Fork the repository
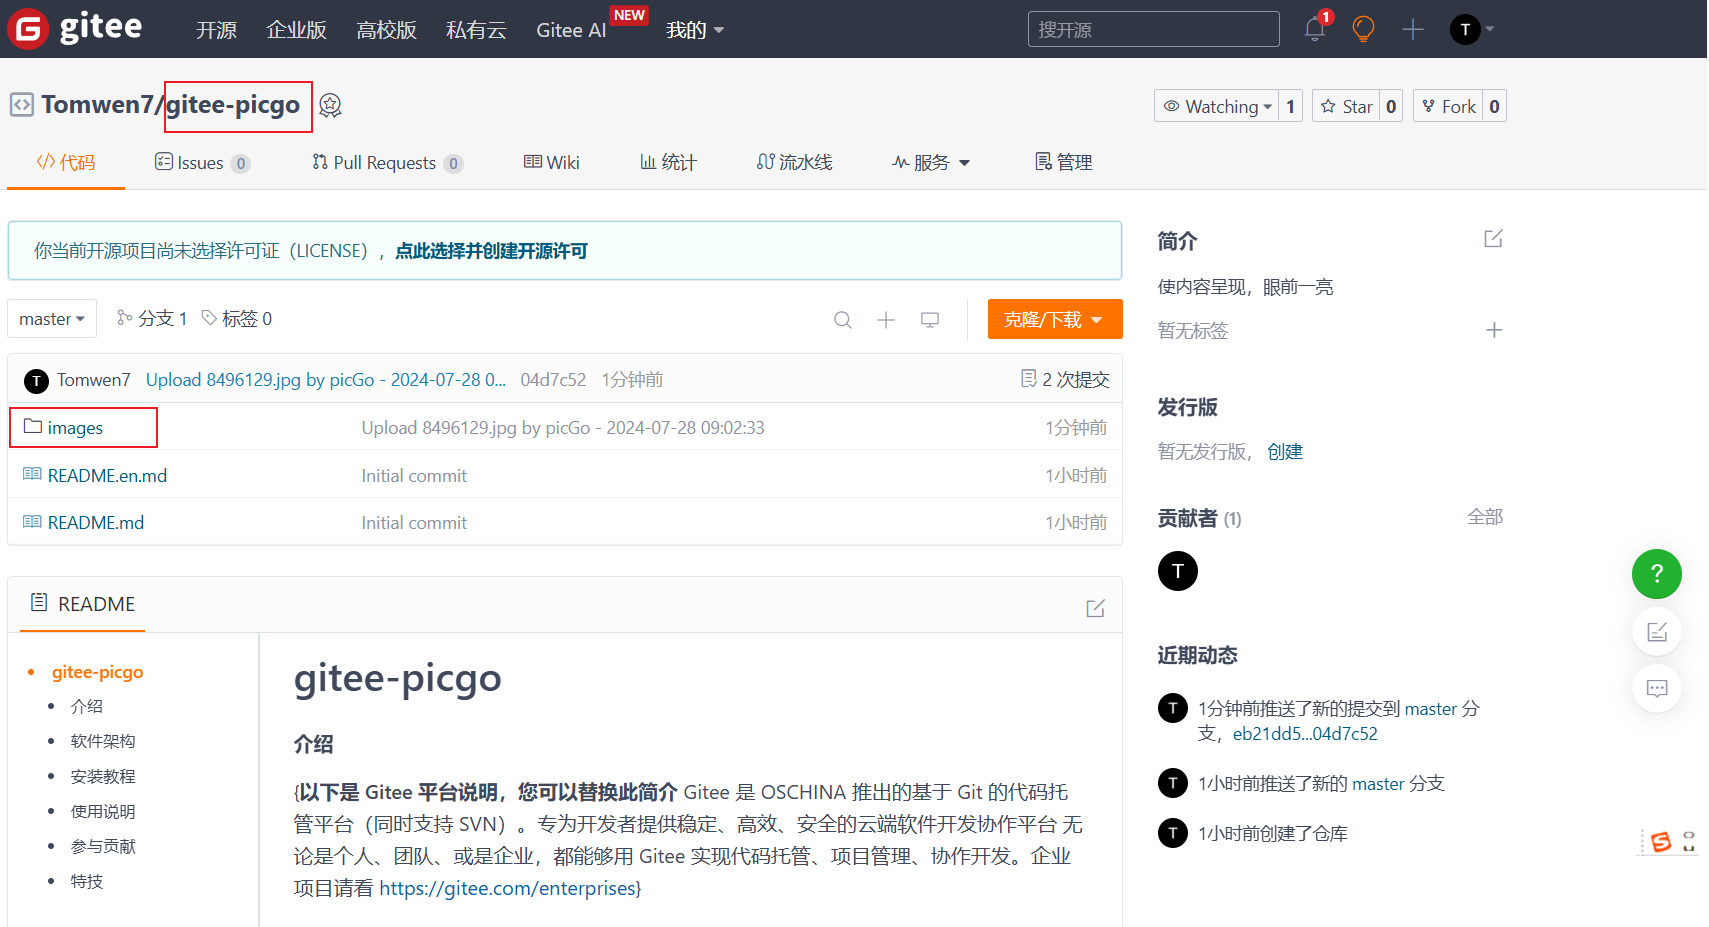 (1448, 106)
